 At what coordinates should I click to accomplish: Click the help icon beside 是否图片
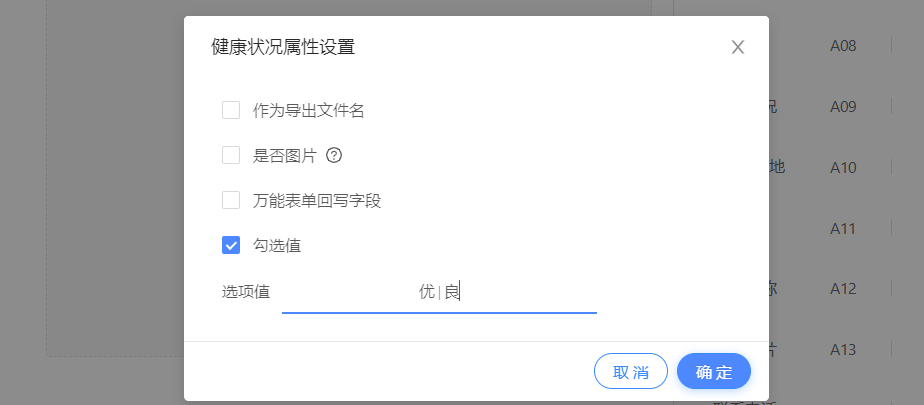click(335, 155)
